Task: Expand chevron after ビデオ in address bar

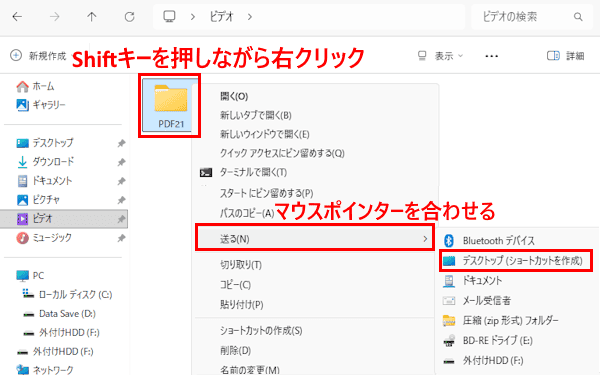Action: coord(249,17)
